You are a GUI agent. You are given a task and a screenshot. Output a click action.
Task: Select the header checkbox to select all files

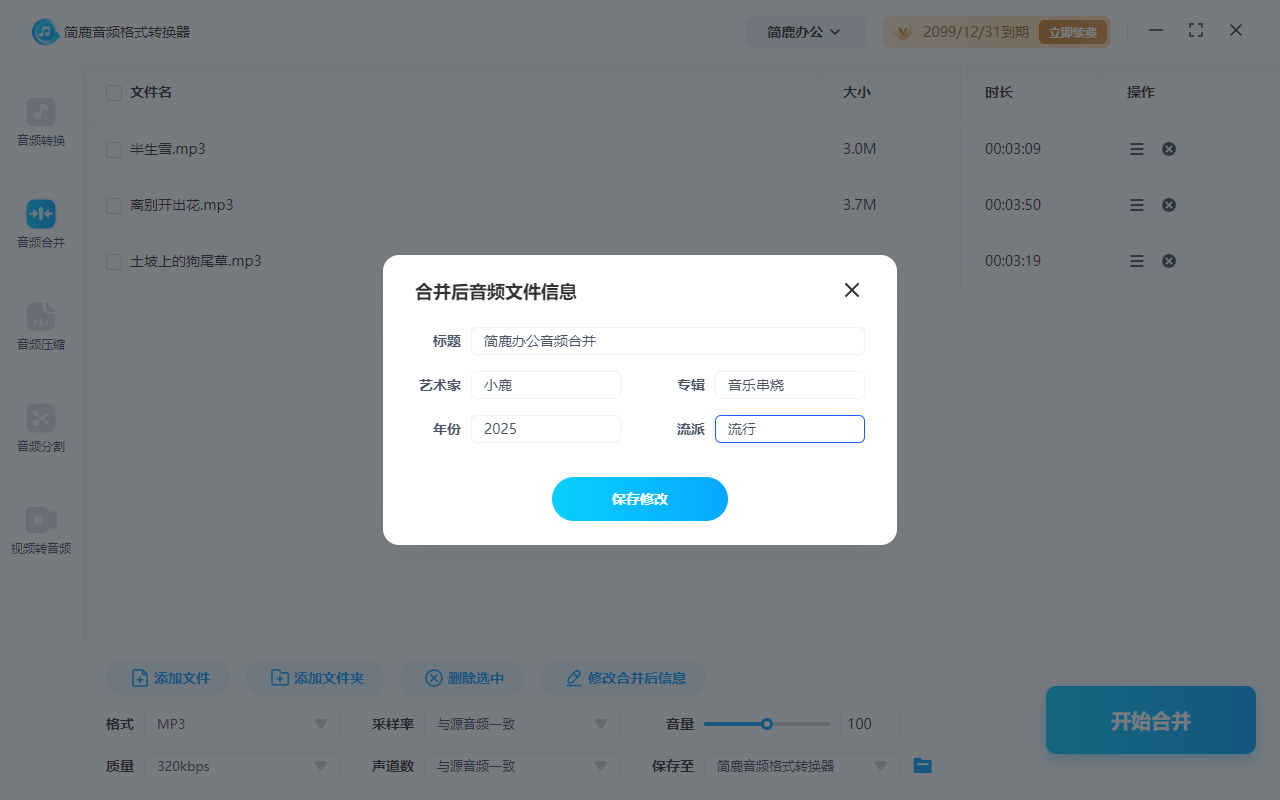(x=113, y=92)
